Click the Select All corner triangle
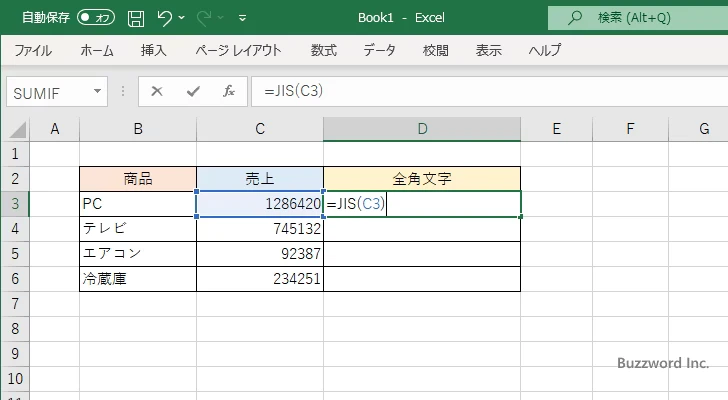The height and width of the screenshot is (400, 728). (17, 129)
